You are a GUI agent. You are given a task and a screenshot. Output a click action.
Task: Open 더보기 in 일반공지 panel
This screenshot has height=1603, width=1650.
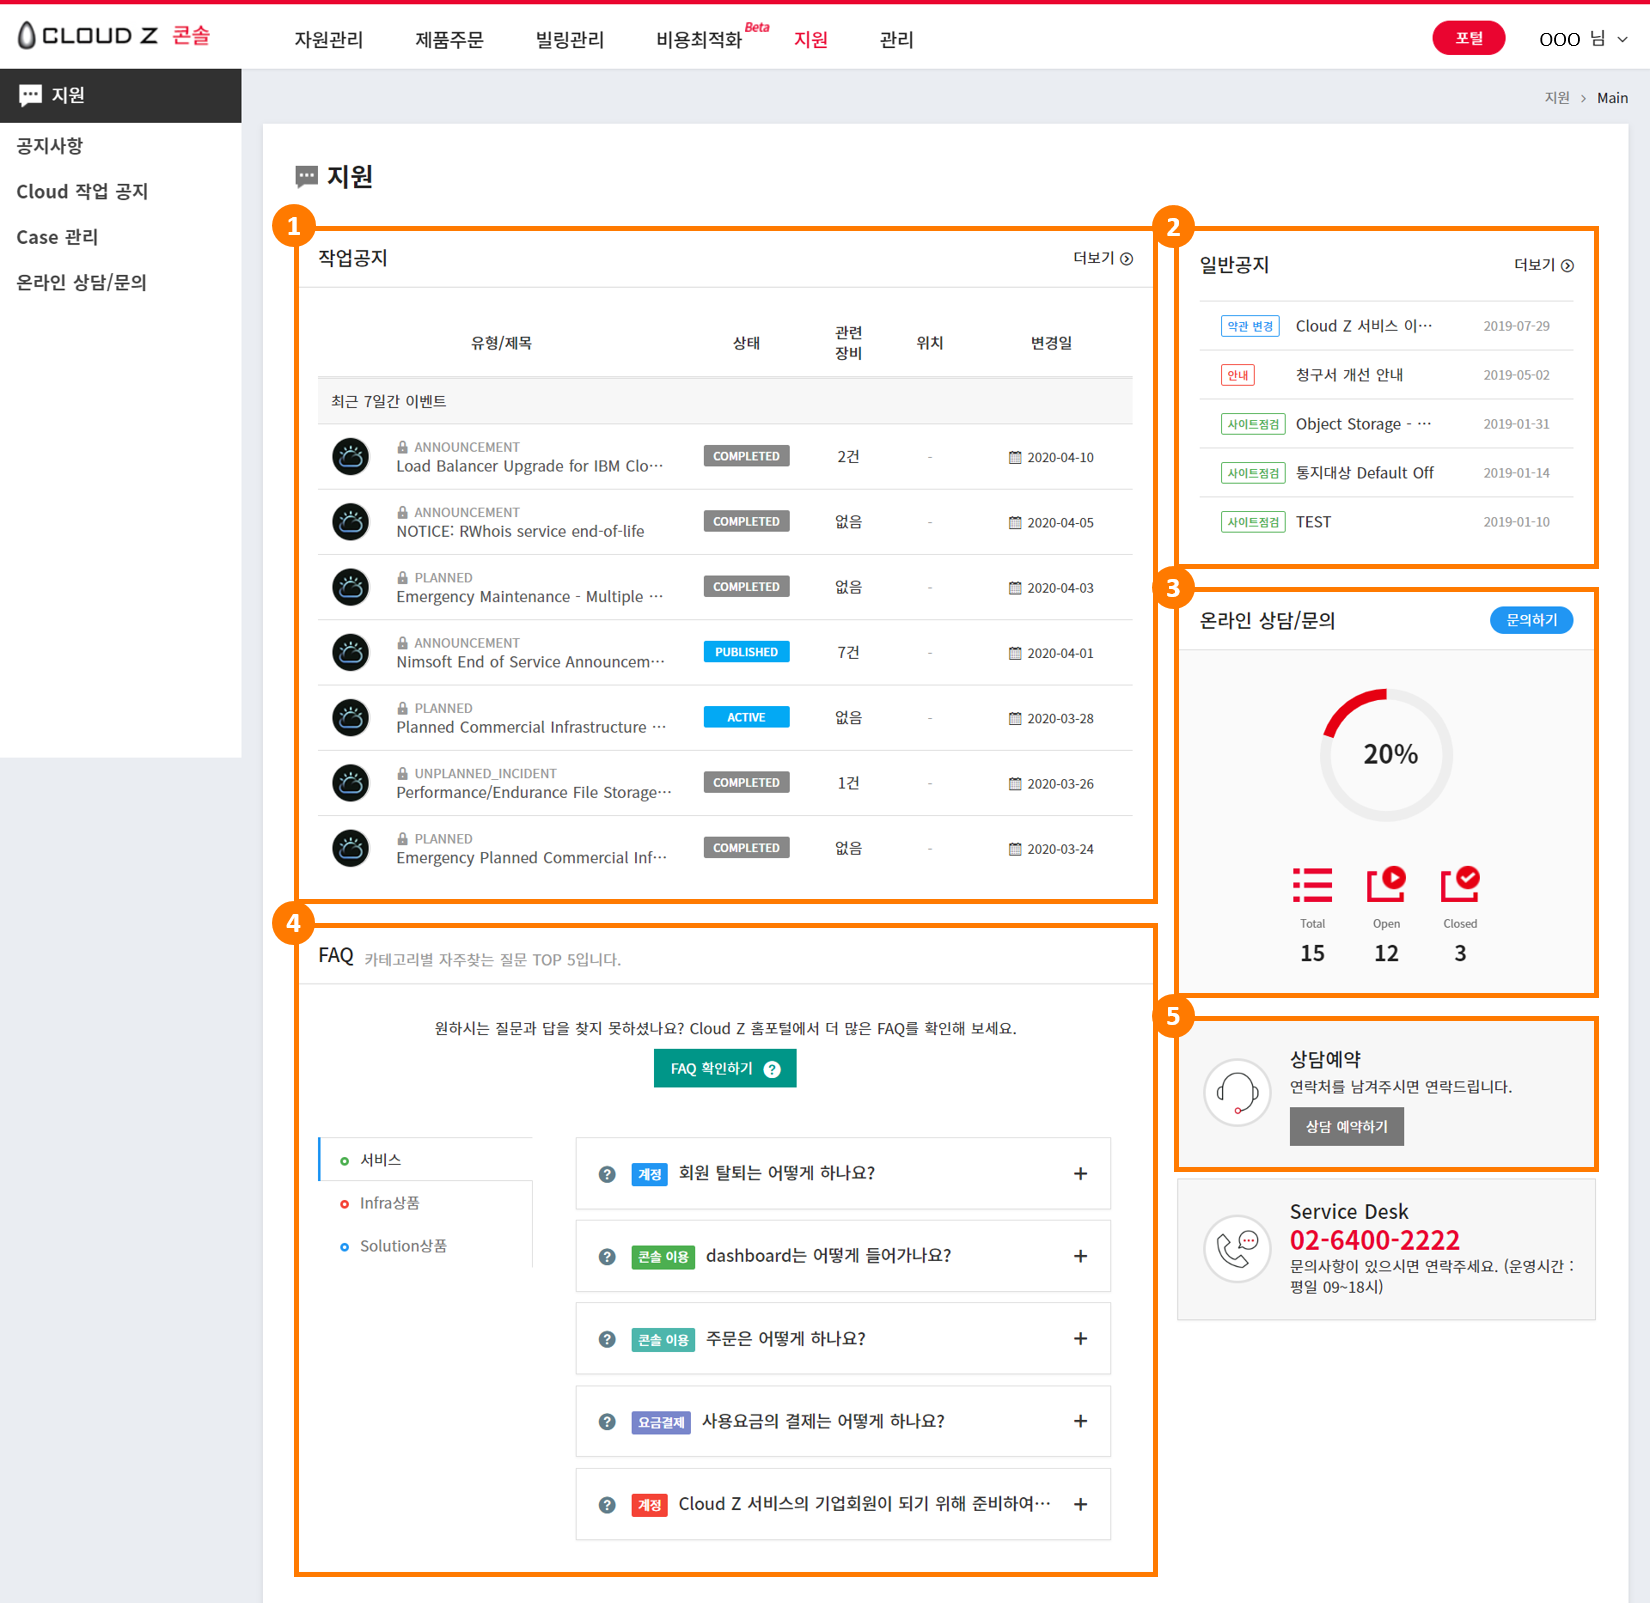tap(1544, 265)
